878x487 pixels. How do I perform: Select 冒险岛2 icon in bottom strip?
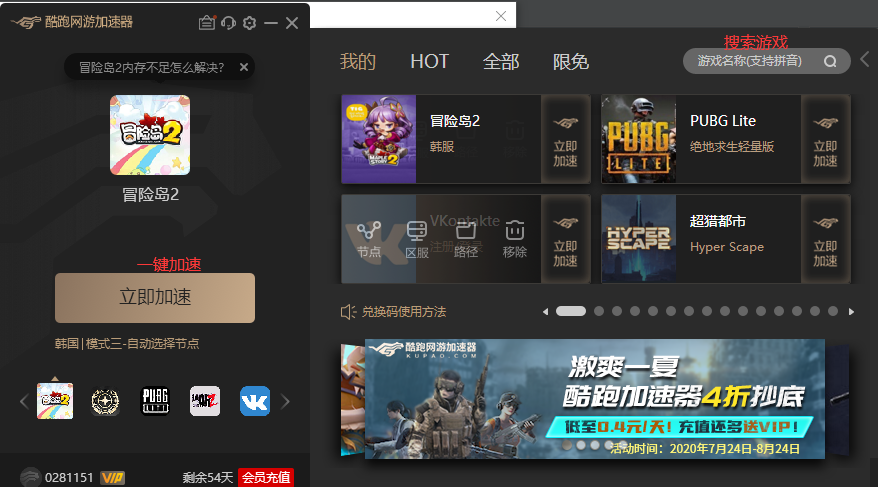coord(55,401)
